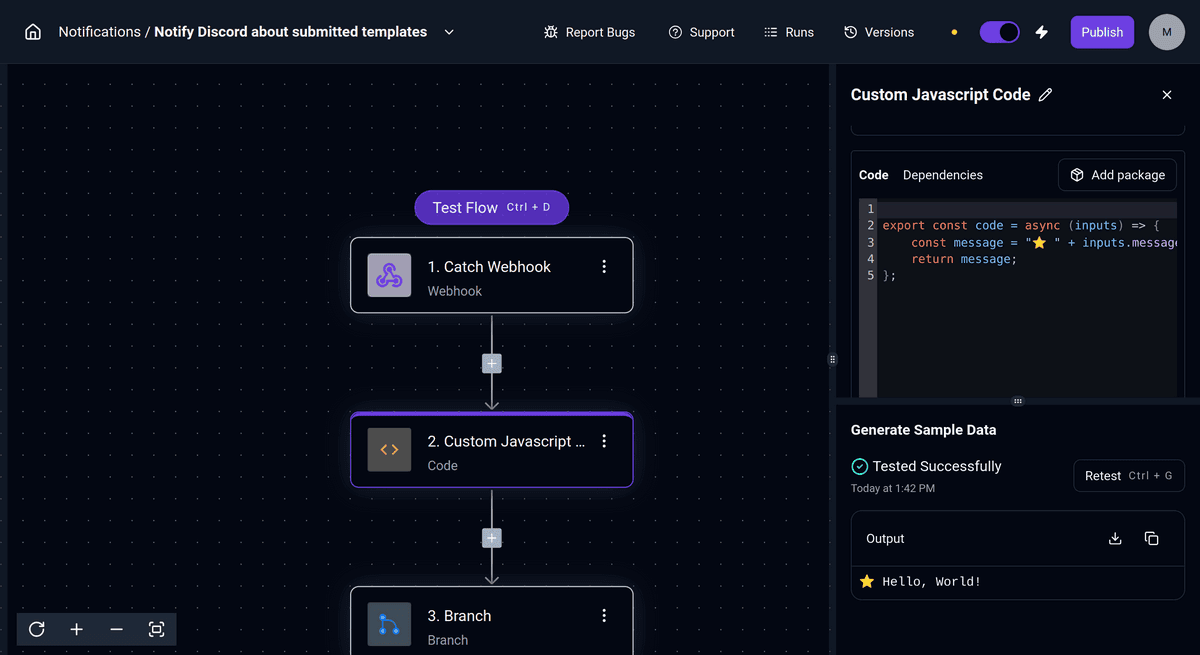Click the Webhook step icon

(x=389, y=275)
